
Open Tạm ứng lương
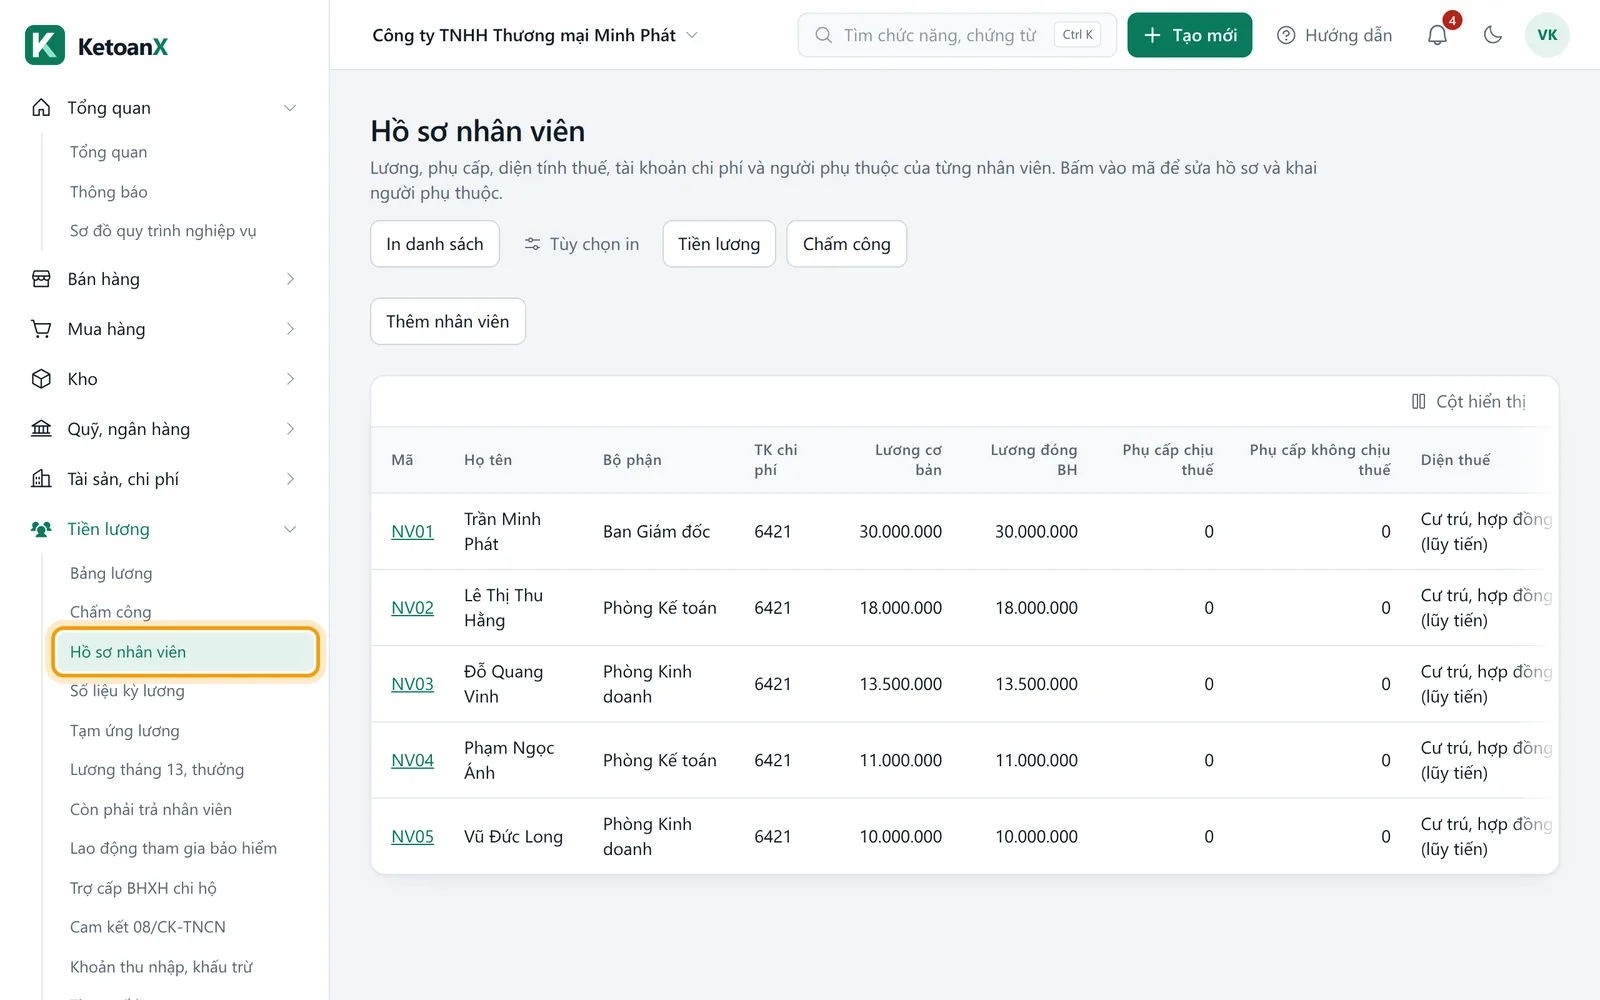(125, 731)
